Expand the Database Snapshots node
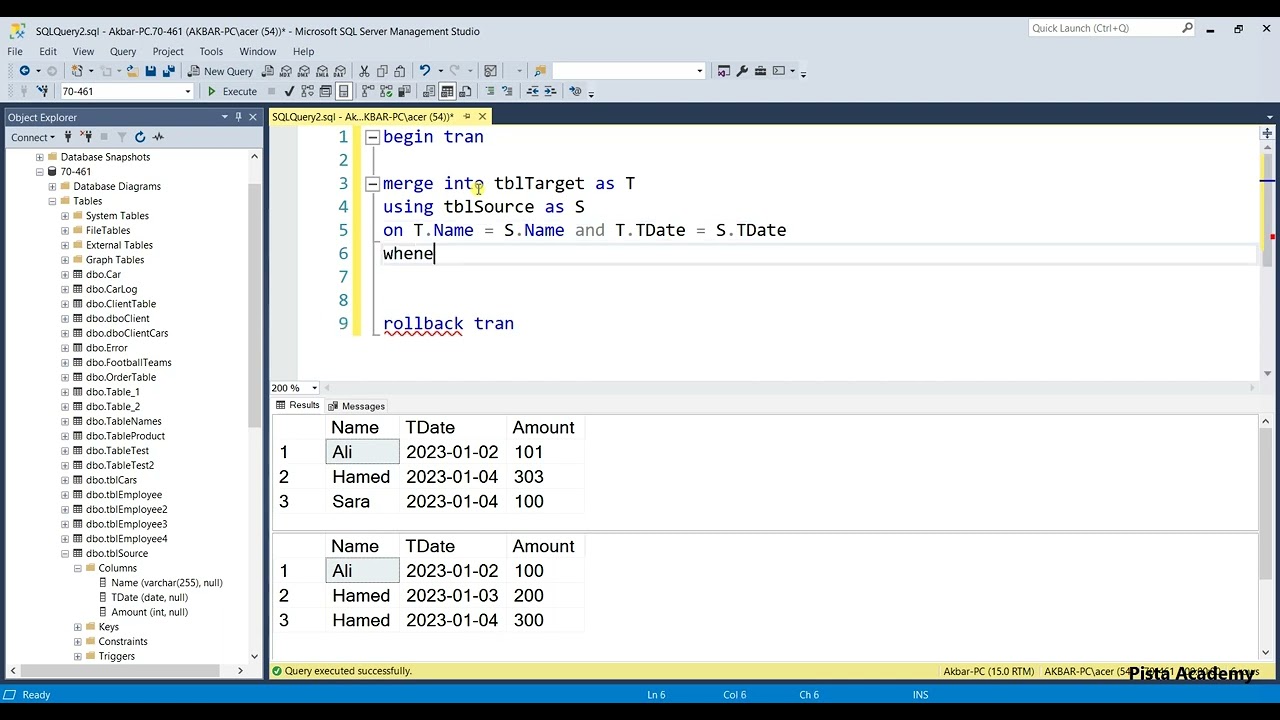 click(40, 157)
